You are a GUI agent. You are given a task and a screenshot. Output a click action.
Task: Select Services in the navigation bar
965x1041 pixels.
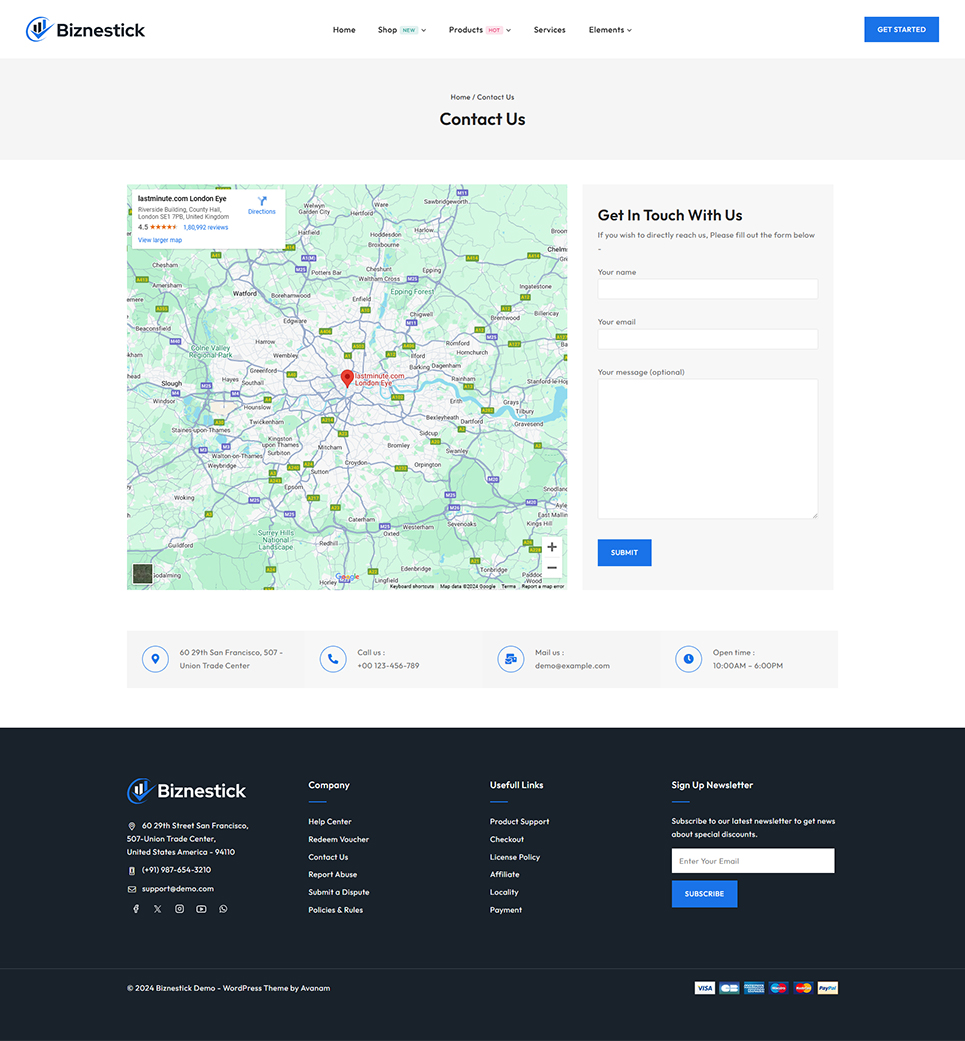click(x=549, y=29)
